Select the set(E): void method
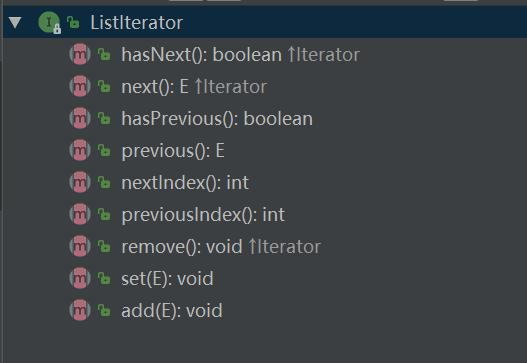Screen dimensions: 527x363 click(x=167, y=279)
